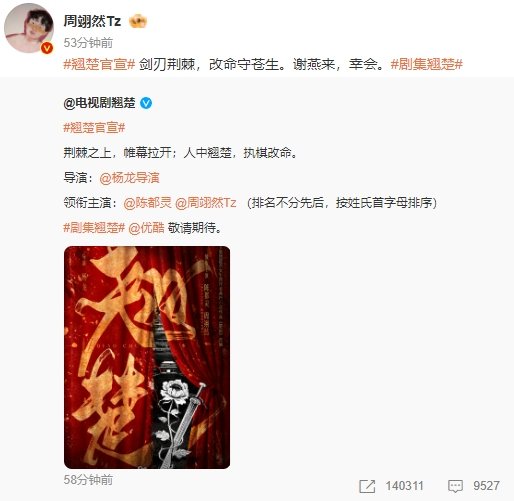This screenshot has width=514, height=501.
Task: Open the @陈都灵 mention
Action: [147, 203]
